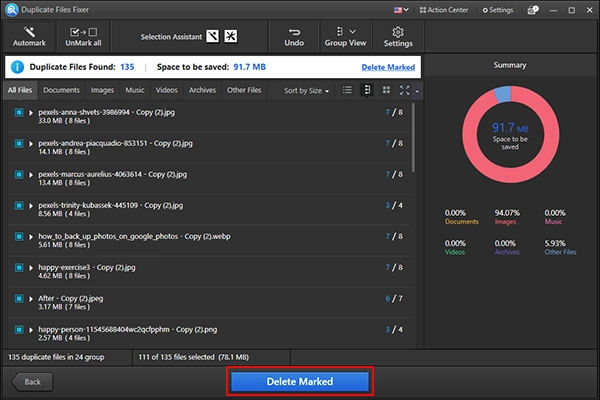Click the info icon beside Duplicate Files Found
Viewport: 600px width, 400px height.
pos(17,67)
